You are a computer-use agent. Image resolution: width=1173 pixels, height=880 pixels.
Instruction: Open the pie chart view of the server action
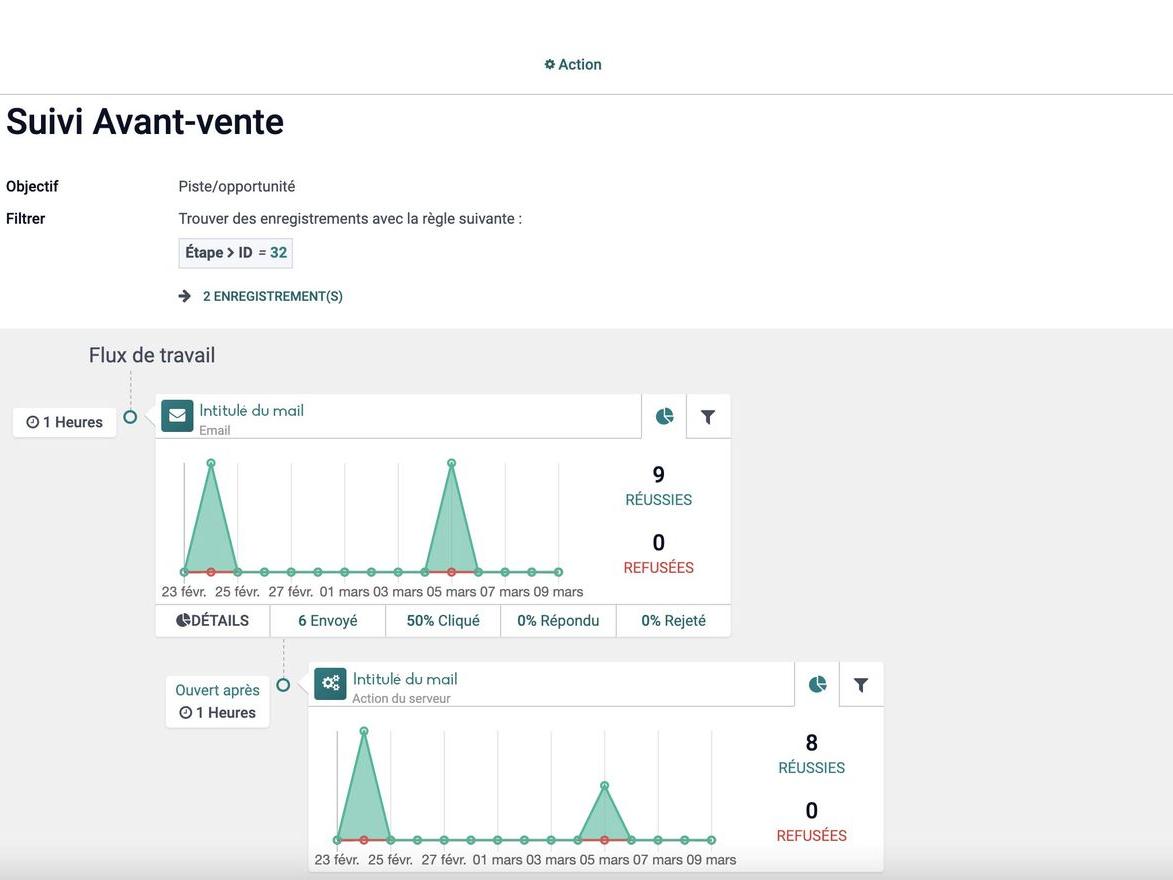coord(818,683)
